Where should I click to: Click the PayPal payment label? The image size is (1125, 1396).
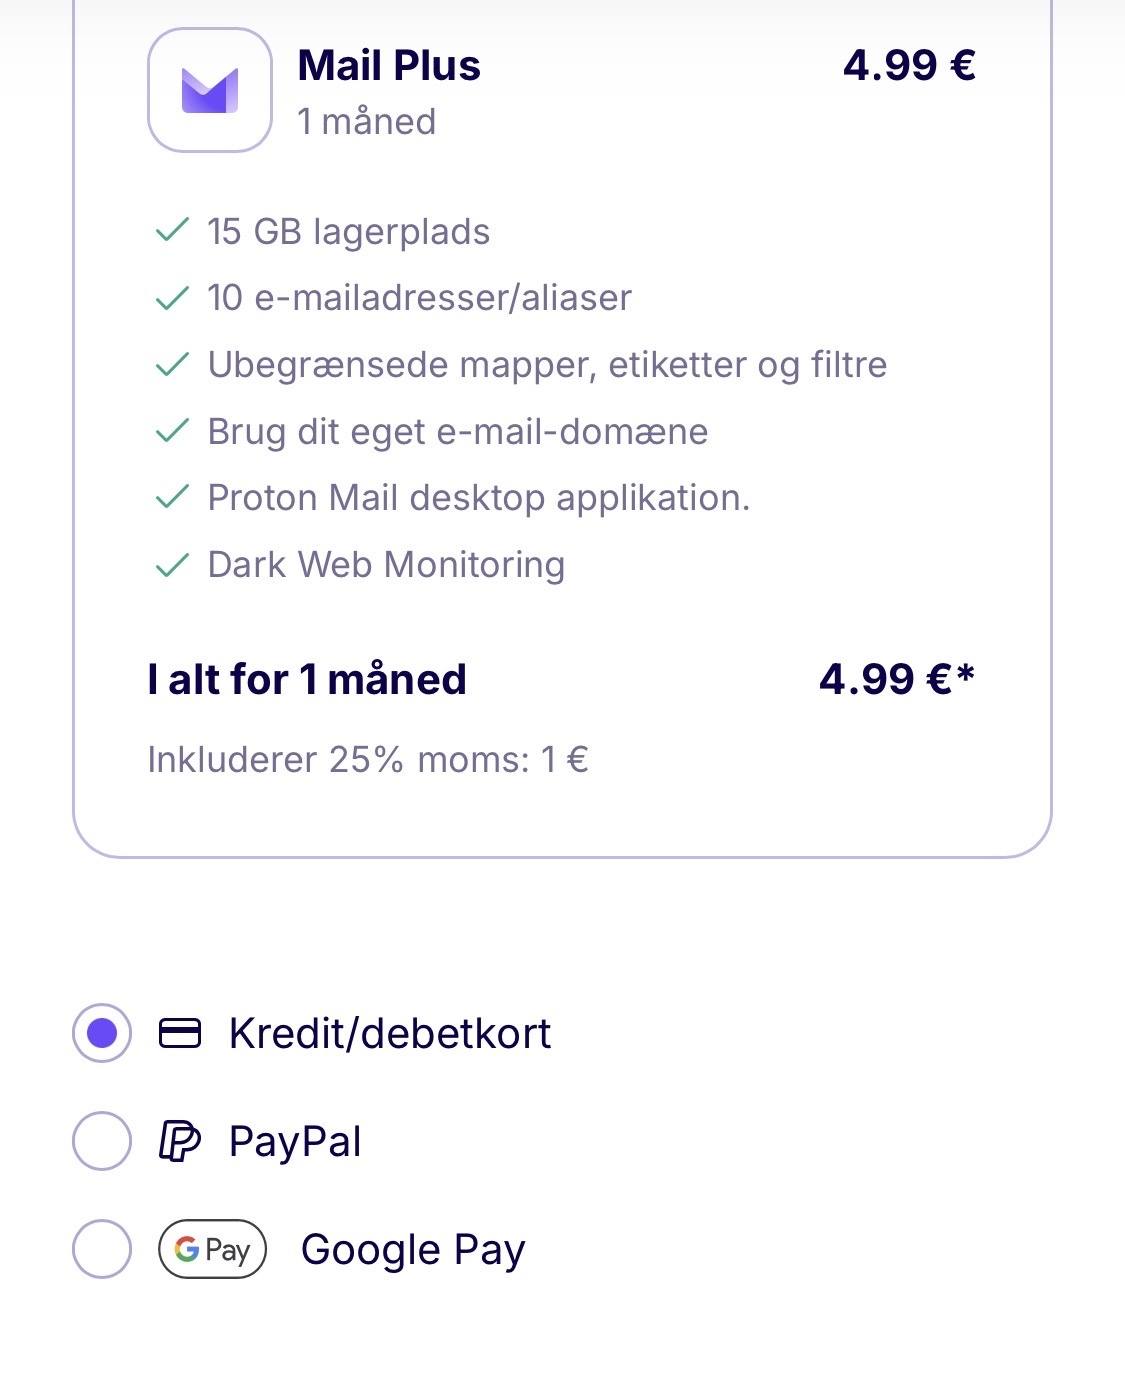295,1141
